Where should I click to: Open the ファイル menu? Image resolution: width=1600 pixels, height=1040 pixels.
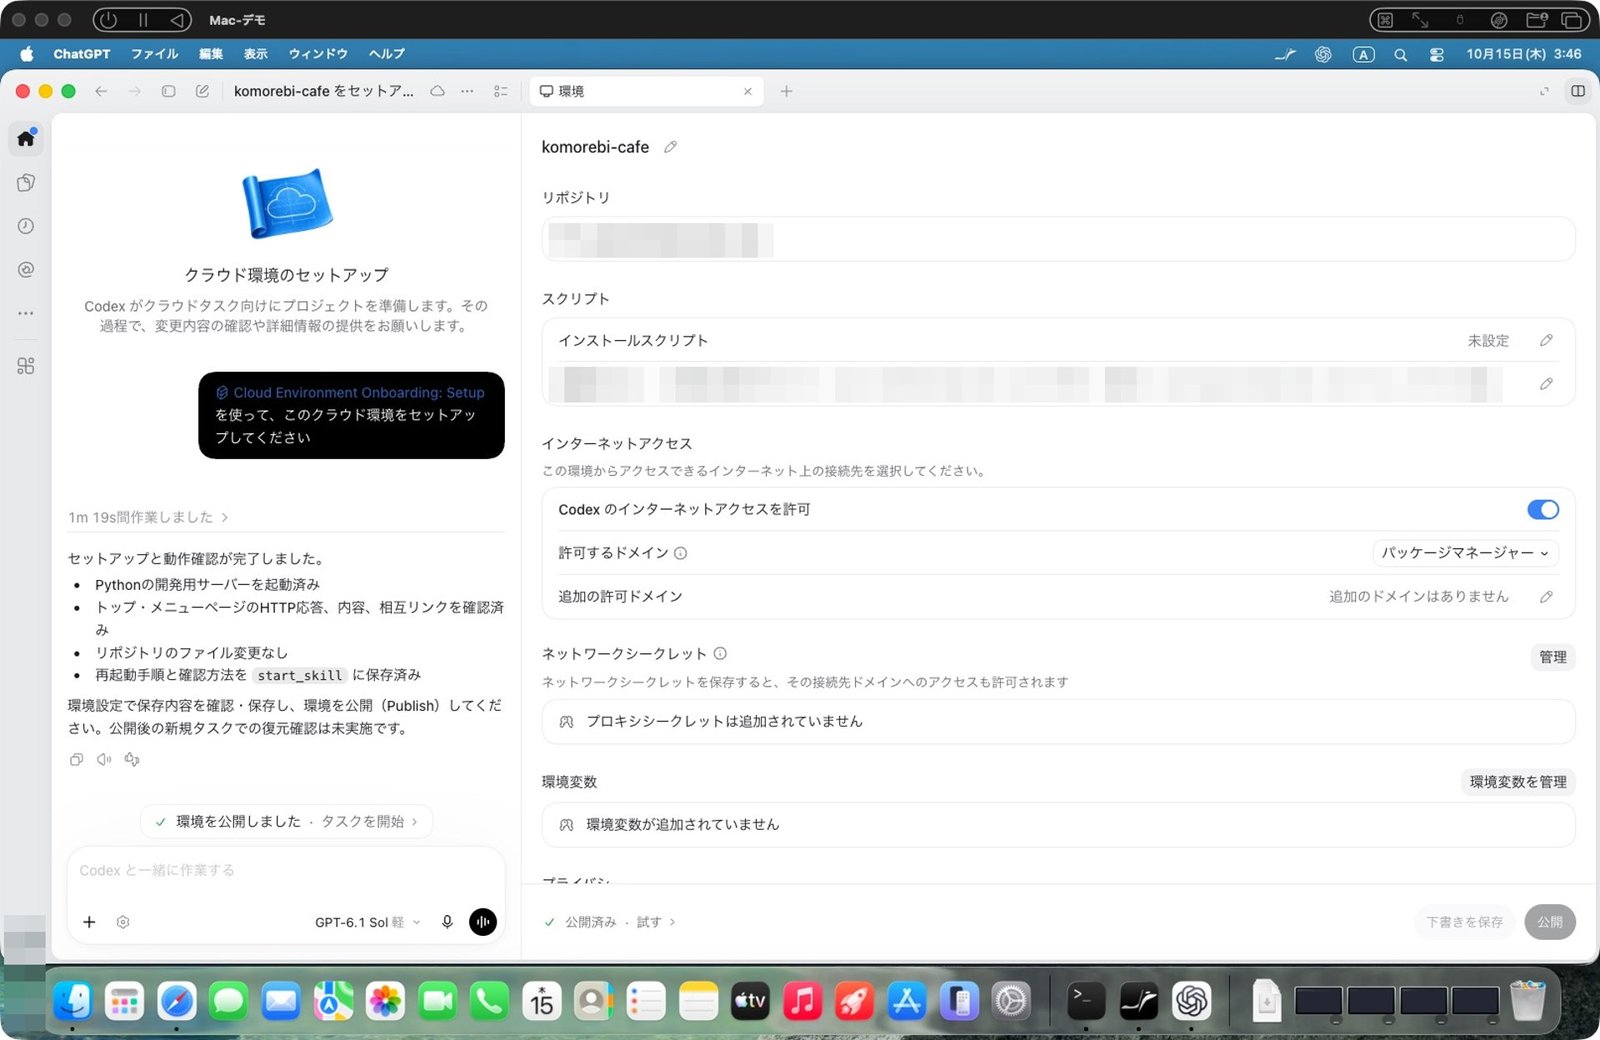tap(154, 54)
